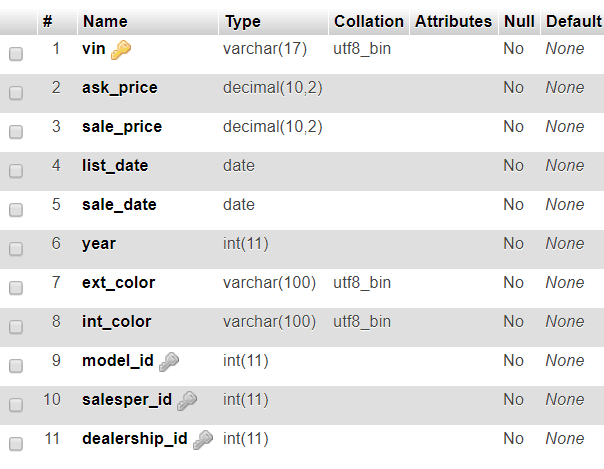This screenshot has height=469, width=604.
Task: Click the Name column header
Action: pyautogui.click(x=105, y=21)
